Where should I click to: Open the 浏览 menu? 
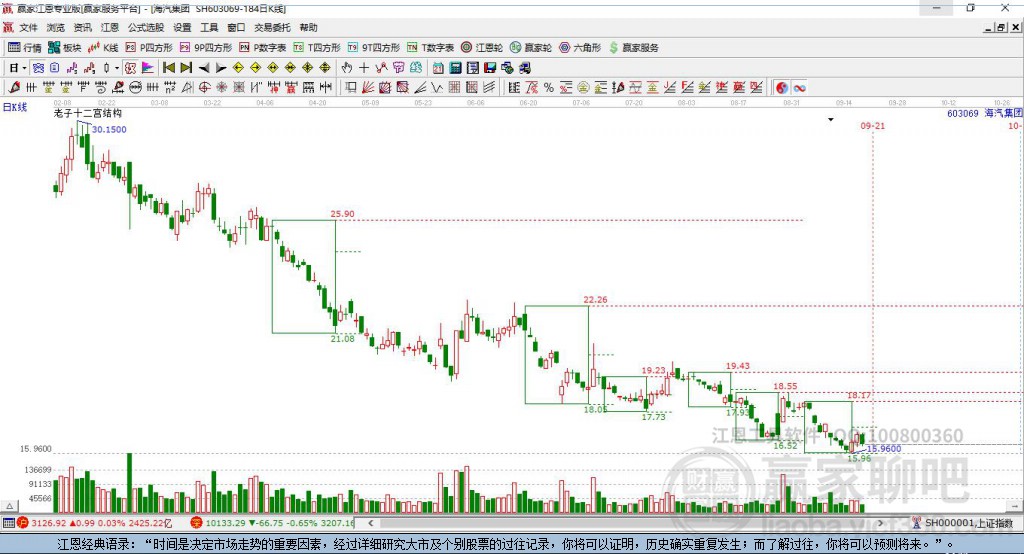[56, 27]
